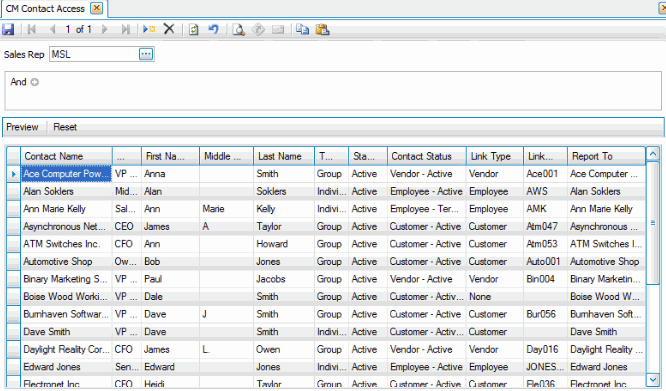Click the Delete X icon in toolbar
666x391 pixels.
coord(169,29)
